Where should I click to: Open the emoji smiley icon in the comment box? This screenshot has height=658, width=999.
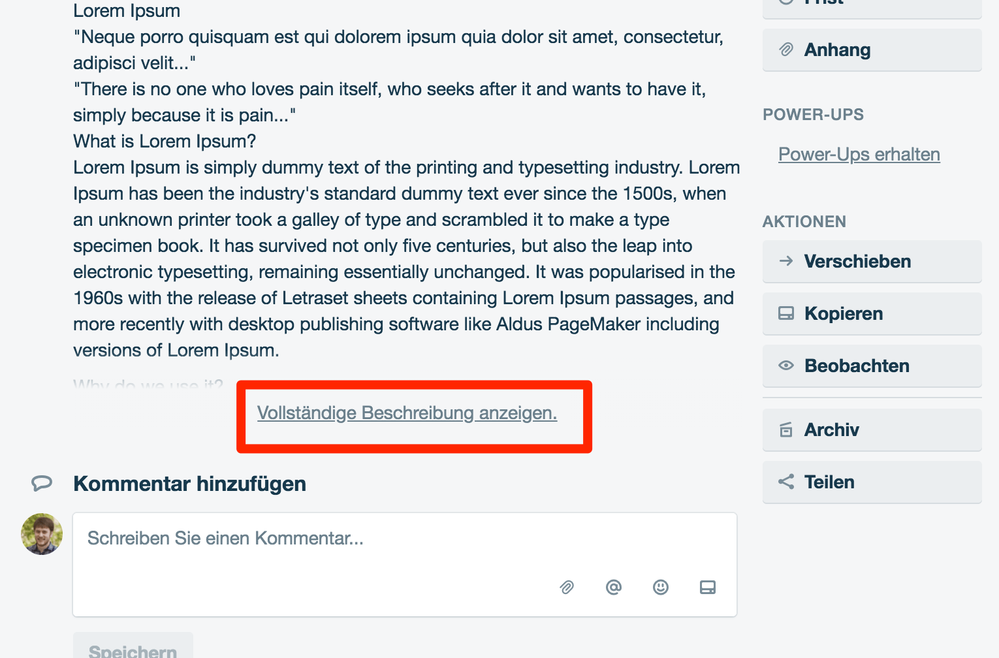click(x=661, y=587)
